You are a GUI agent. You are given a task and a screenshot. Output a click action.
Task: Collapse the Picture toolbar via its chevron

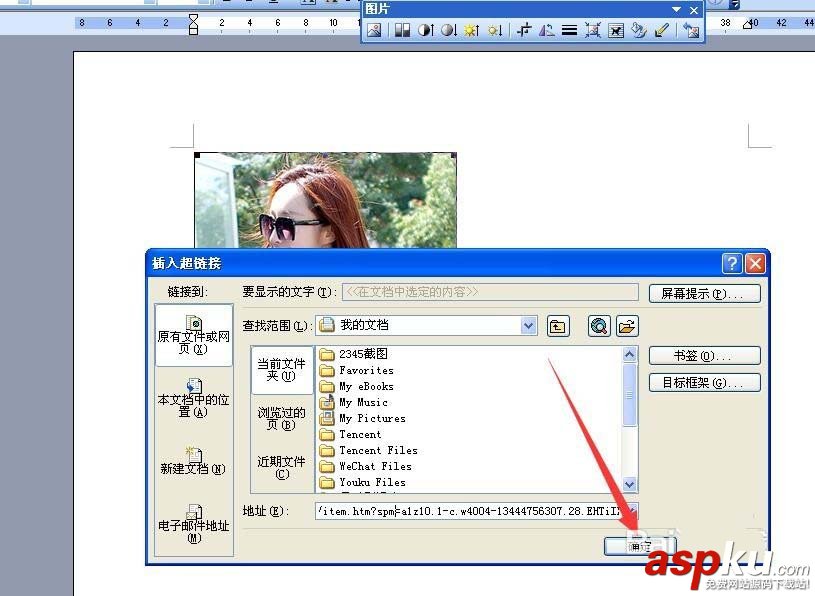coord(678,10)
